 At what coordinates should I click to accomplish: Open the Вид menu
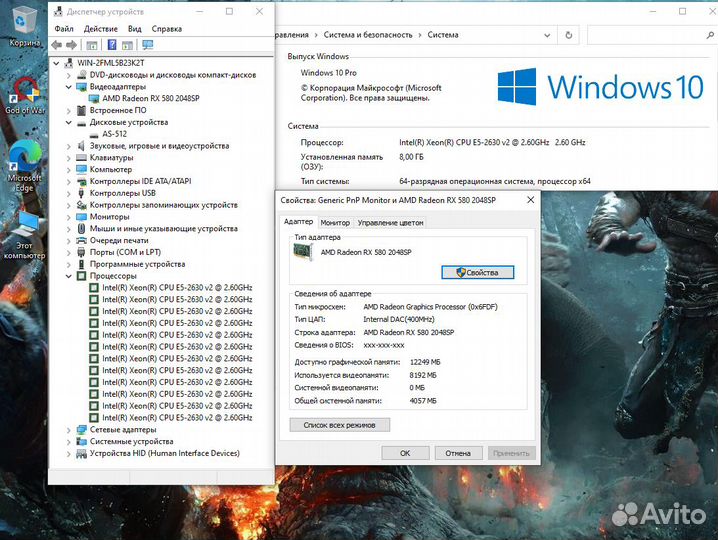(134, 29)
